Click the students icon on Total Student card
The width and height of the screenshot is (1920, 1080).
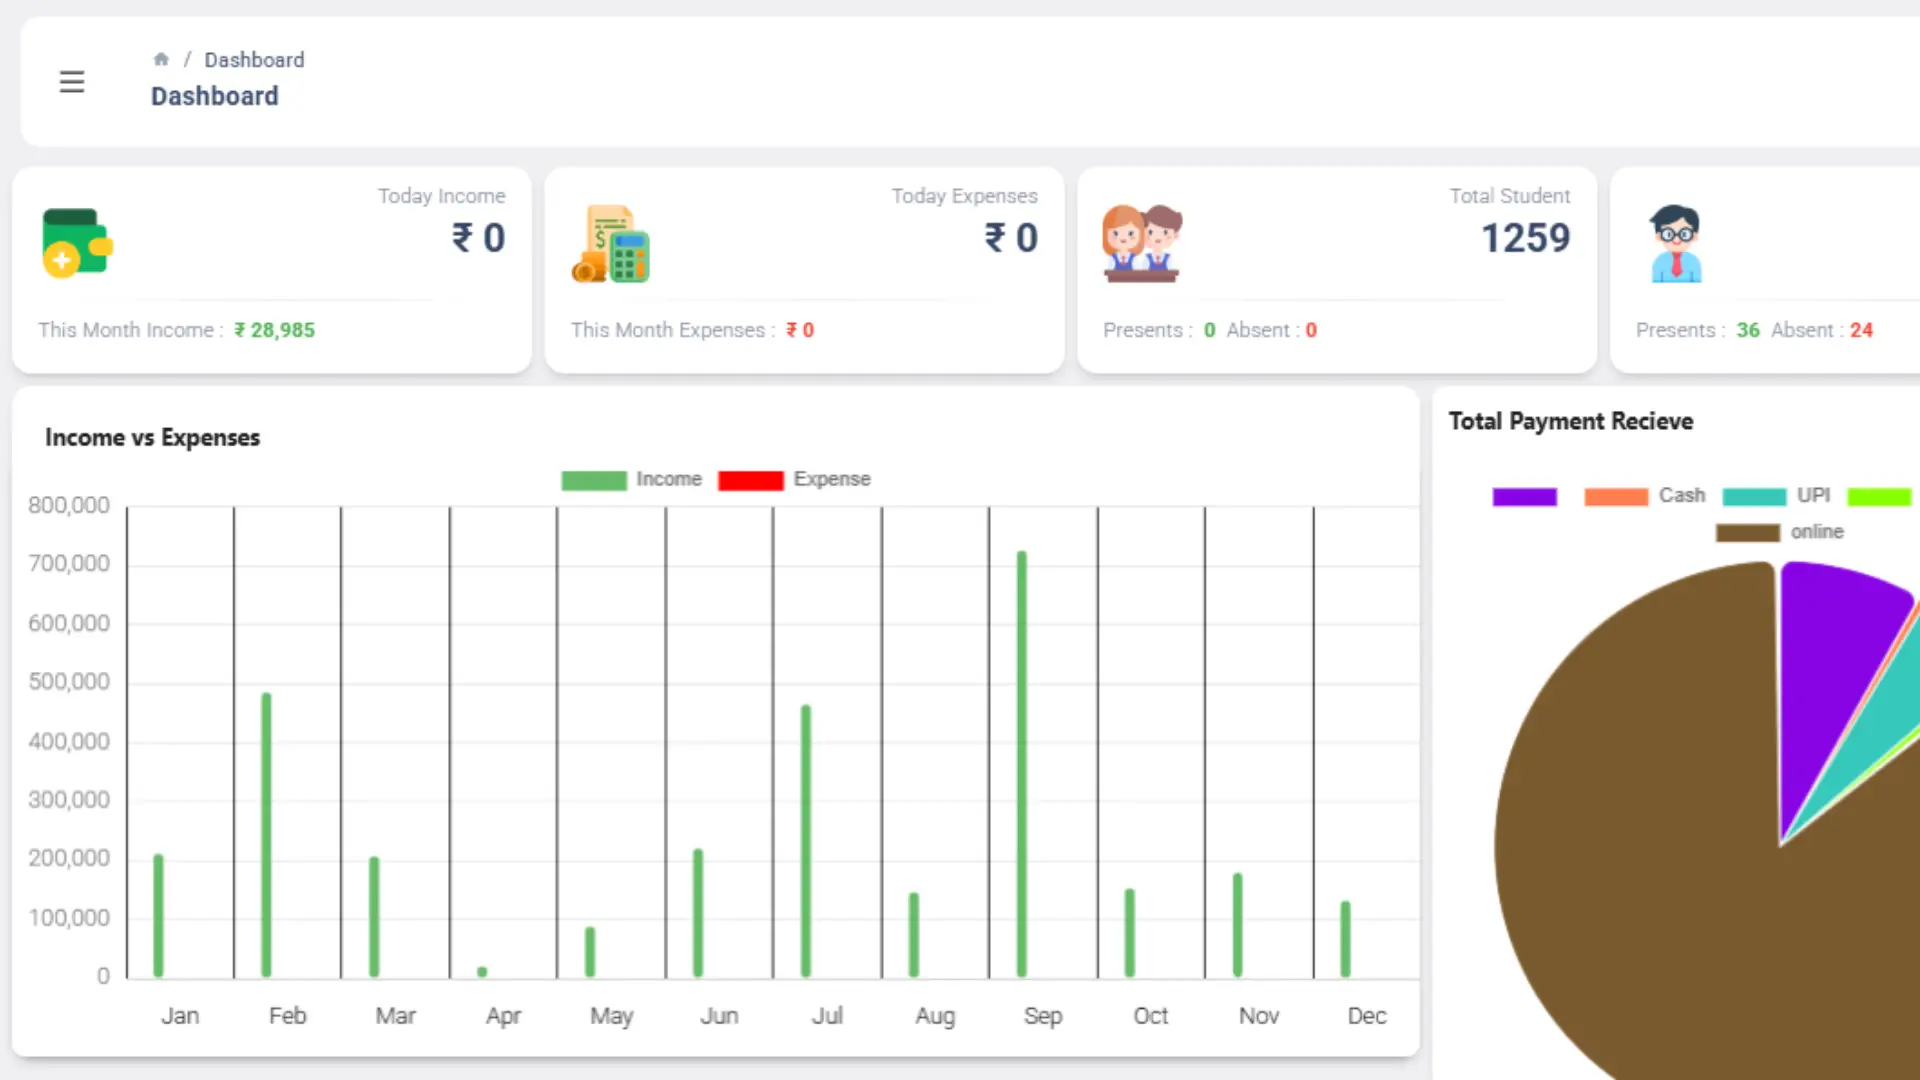(x=1143, y=242)
